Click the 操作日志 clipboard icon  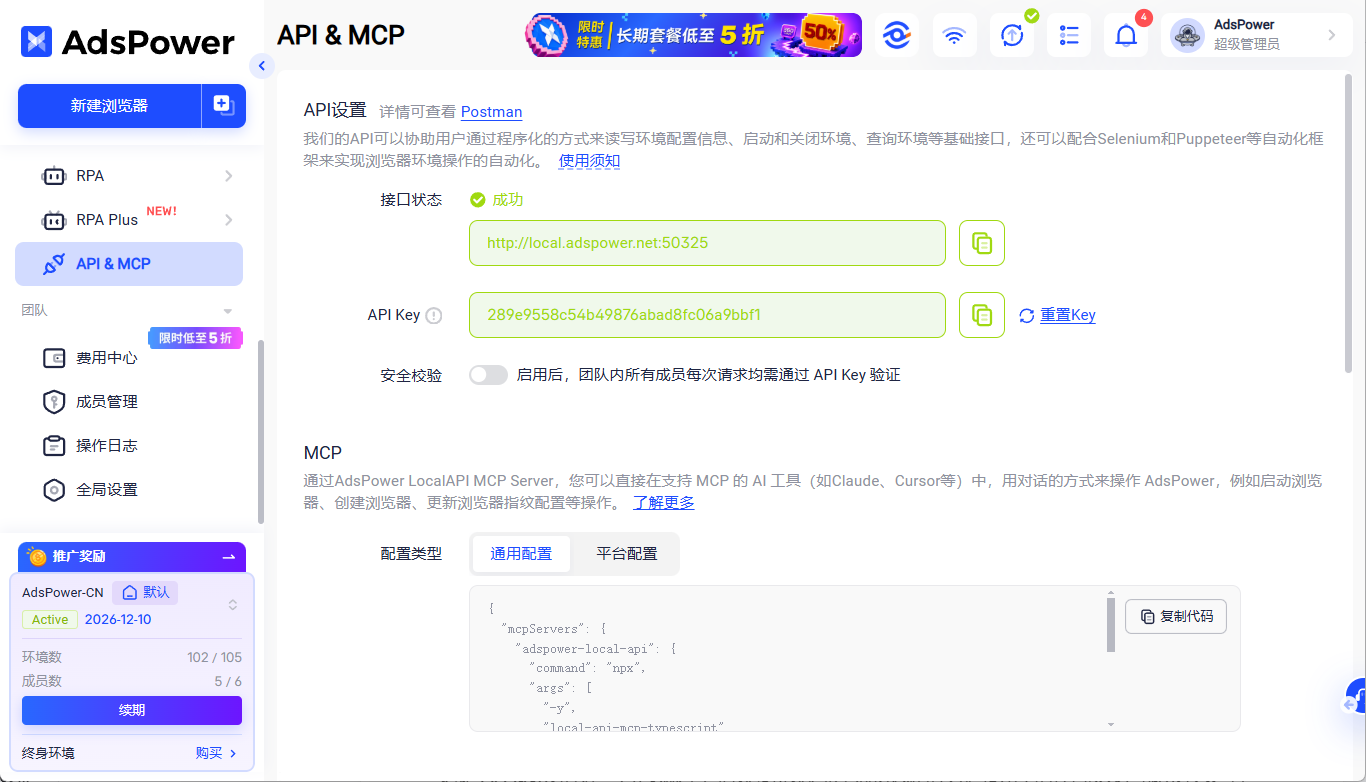tap(54, 446)
